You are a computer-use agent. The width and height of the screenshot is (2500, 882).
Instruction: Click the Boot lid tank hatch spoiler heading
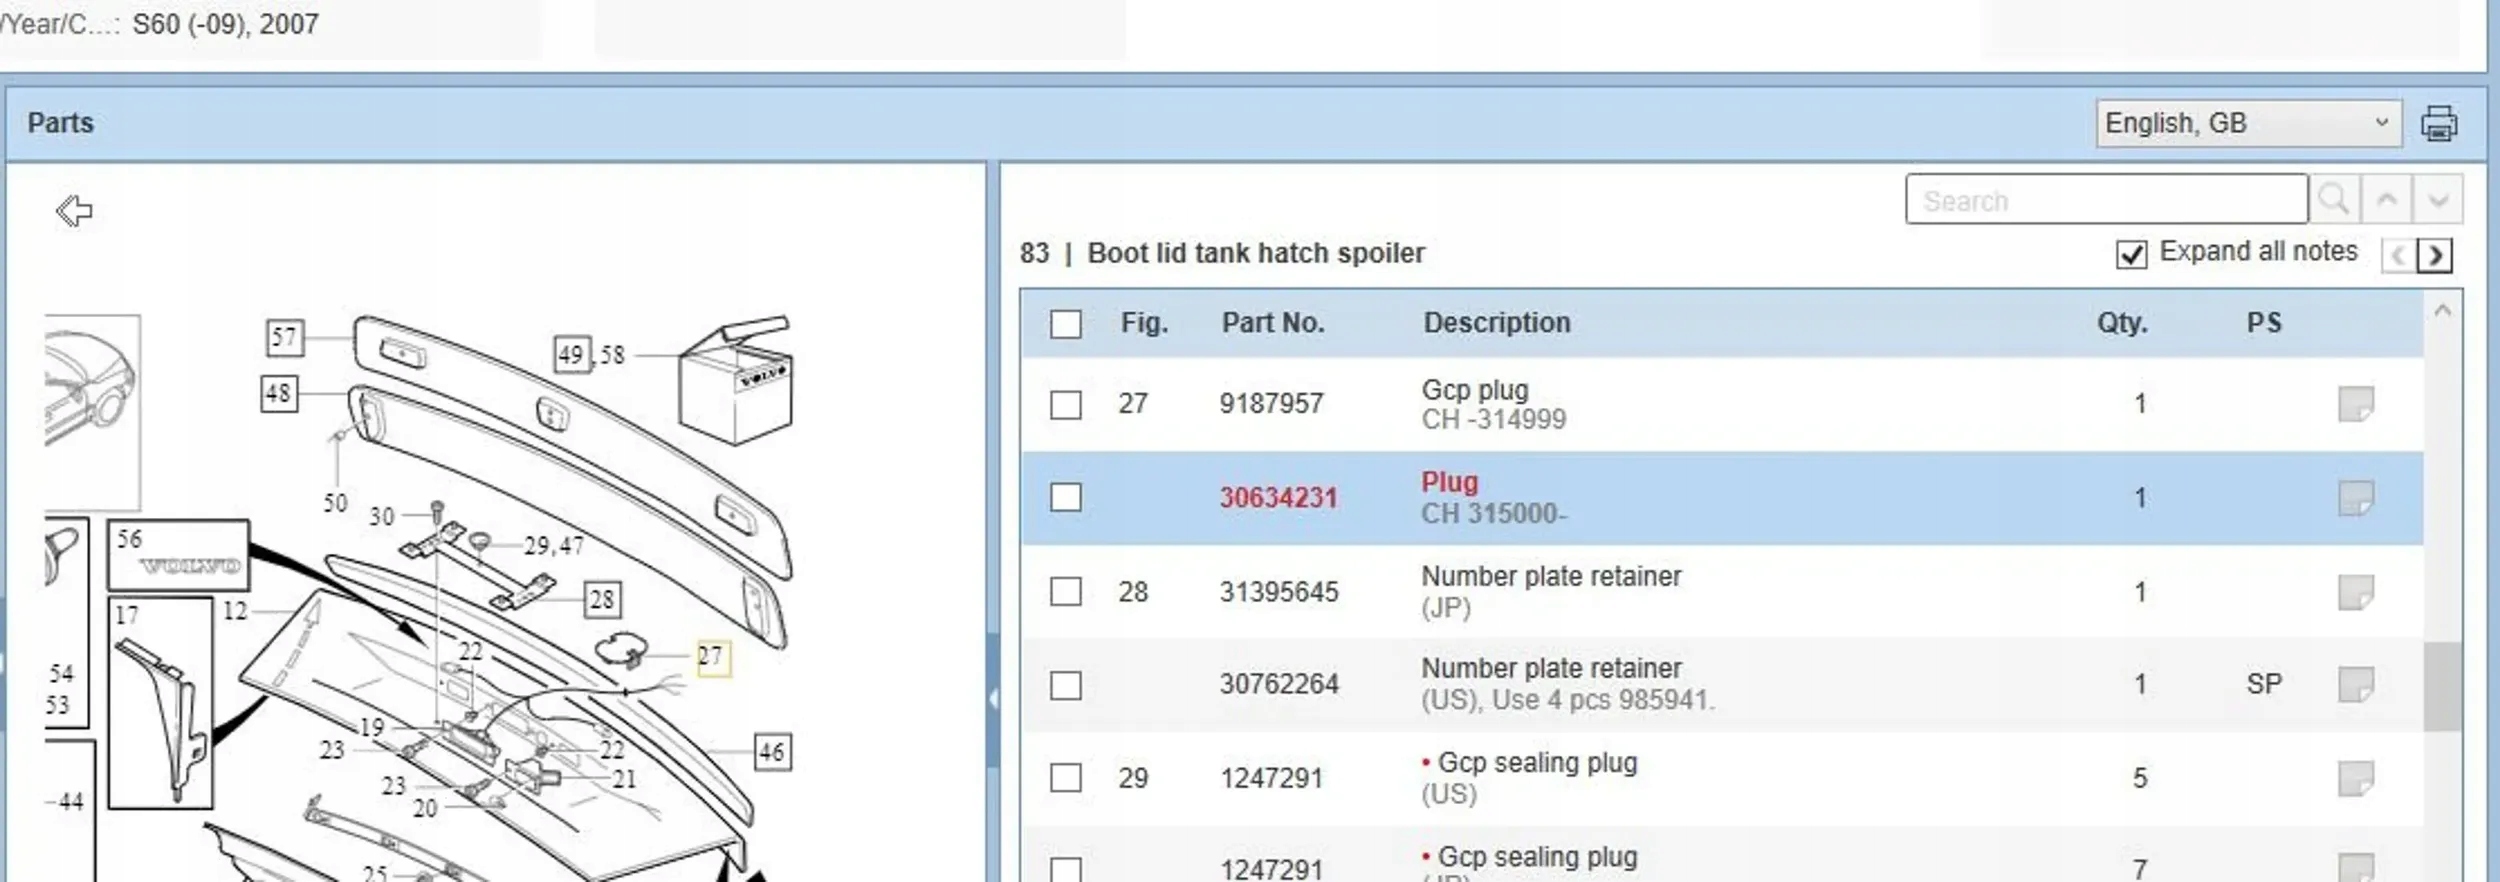click(x=1256, y=253)
